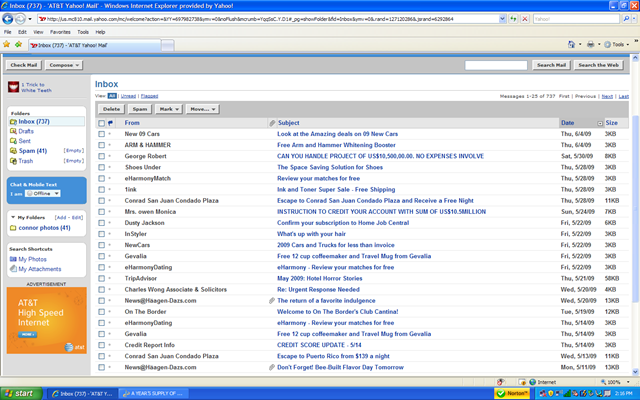This screenshot has height=400, width=640.
Task: Click the Favorites star icon
Action: point(7,44)
